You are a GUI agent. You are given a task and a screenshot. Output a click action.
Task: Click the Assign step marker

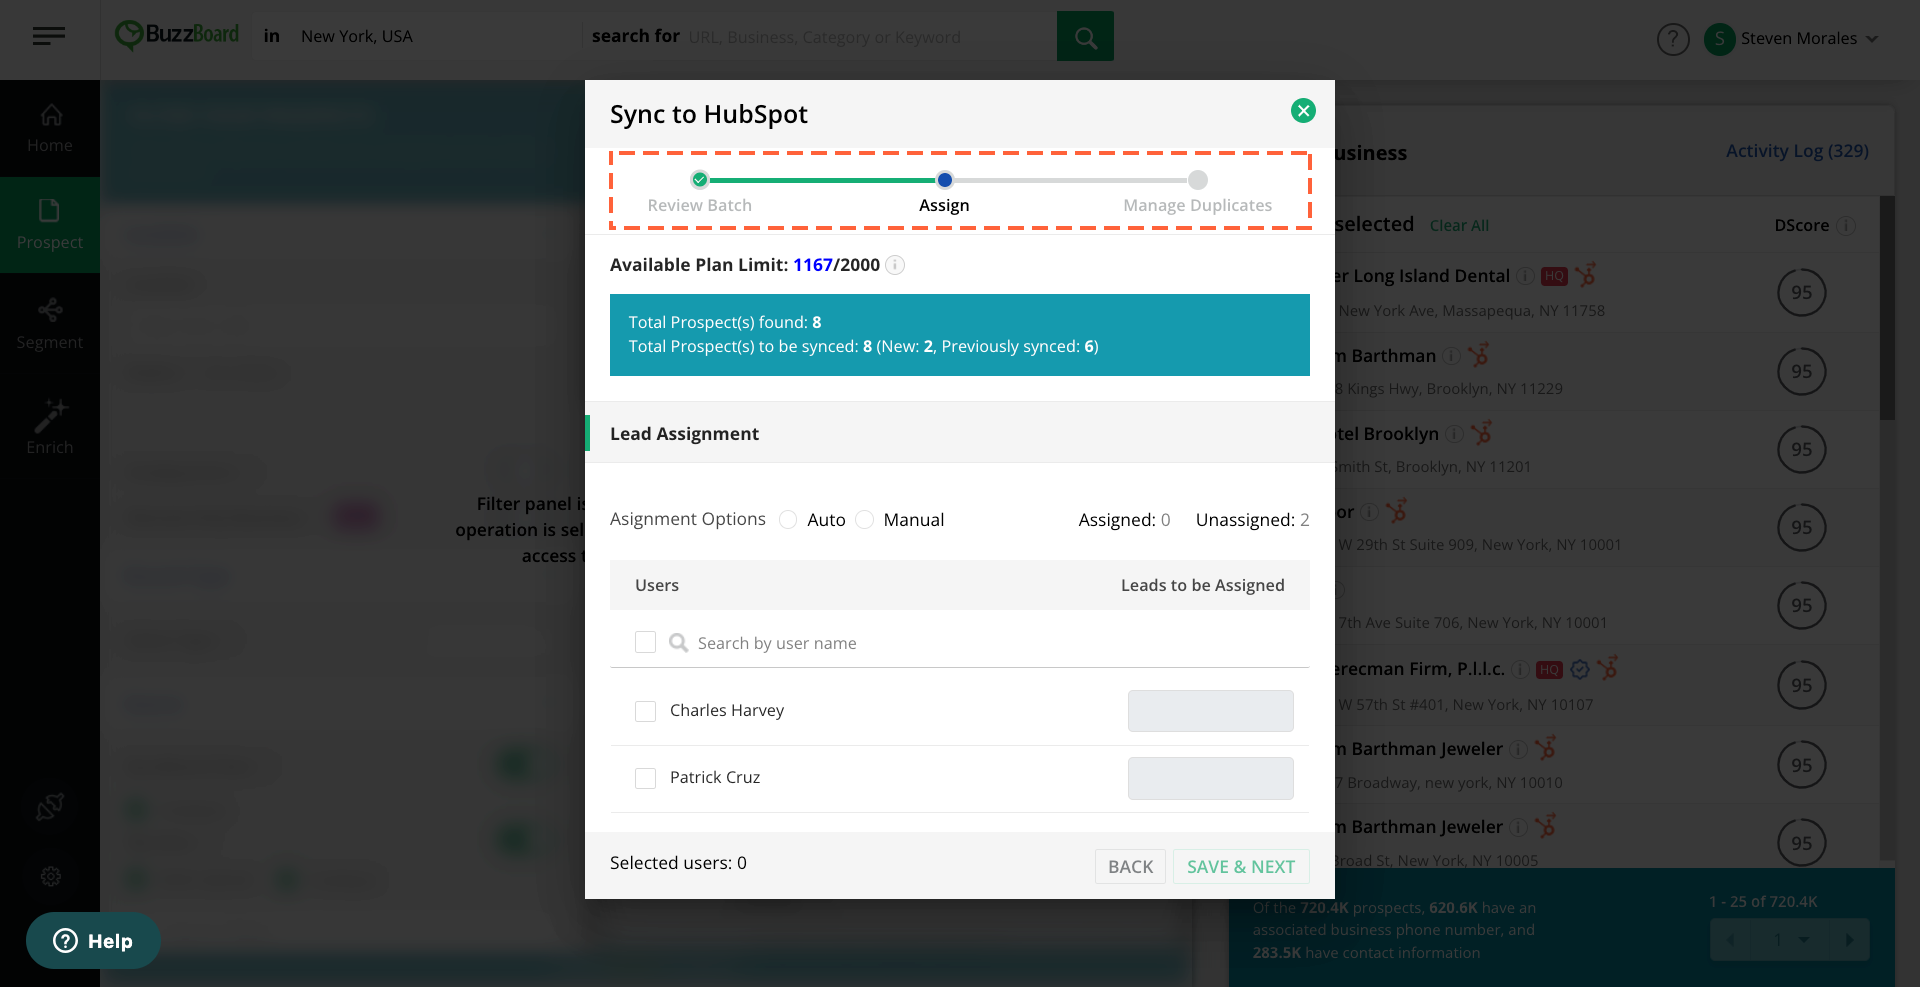944,180
